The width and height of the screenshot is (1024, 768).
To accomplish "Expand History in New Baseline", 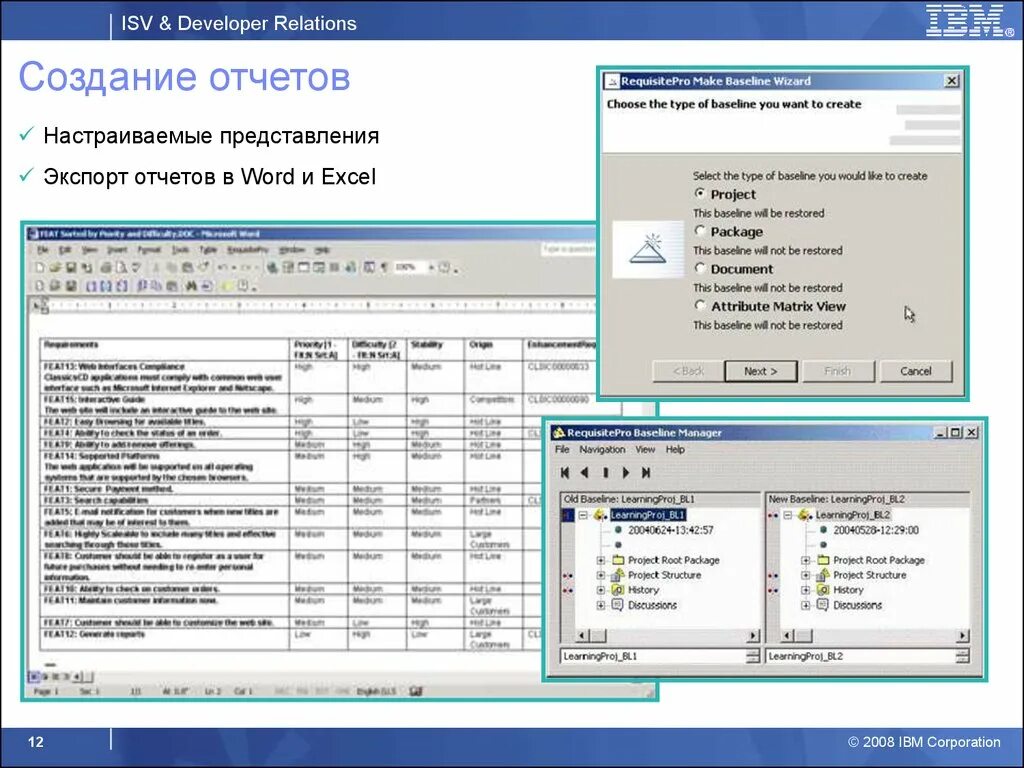I will pyautogui.click(x=806, y=590).
